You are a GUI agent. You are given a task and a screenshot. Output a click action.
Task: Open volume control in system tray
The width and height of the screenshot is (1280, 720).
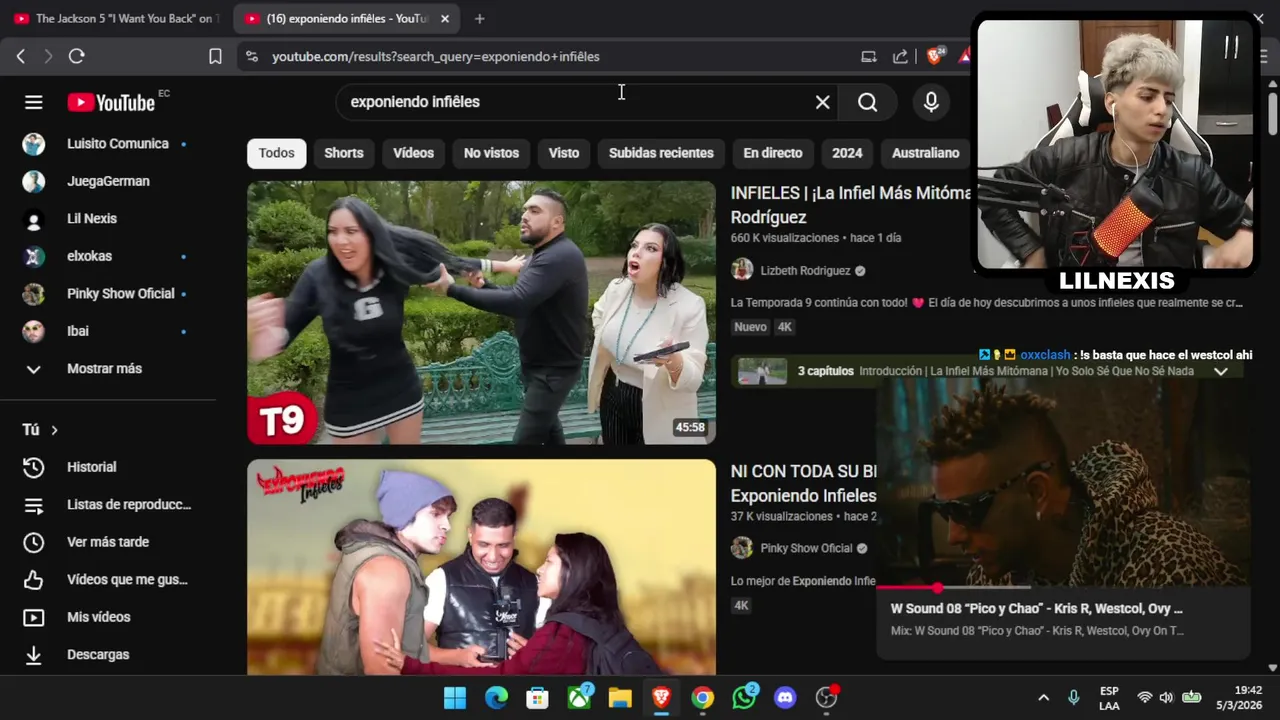coord(1168,697)
